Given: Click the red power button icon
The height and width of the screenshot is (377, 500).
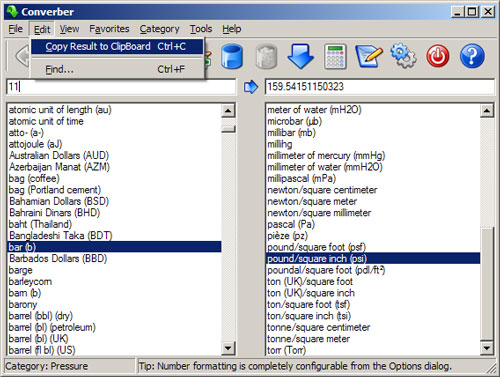Looking at the screenshot, I should [x=438, y=56].
